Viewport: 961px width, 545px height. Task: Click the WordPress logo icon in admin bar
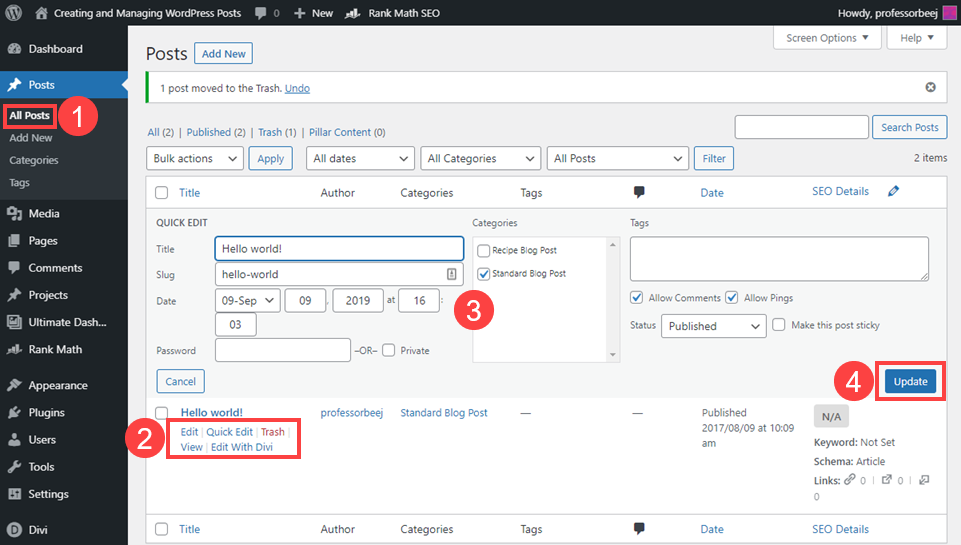pos(13,13)
